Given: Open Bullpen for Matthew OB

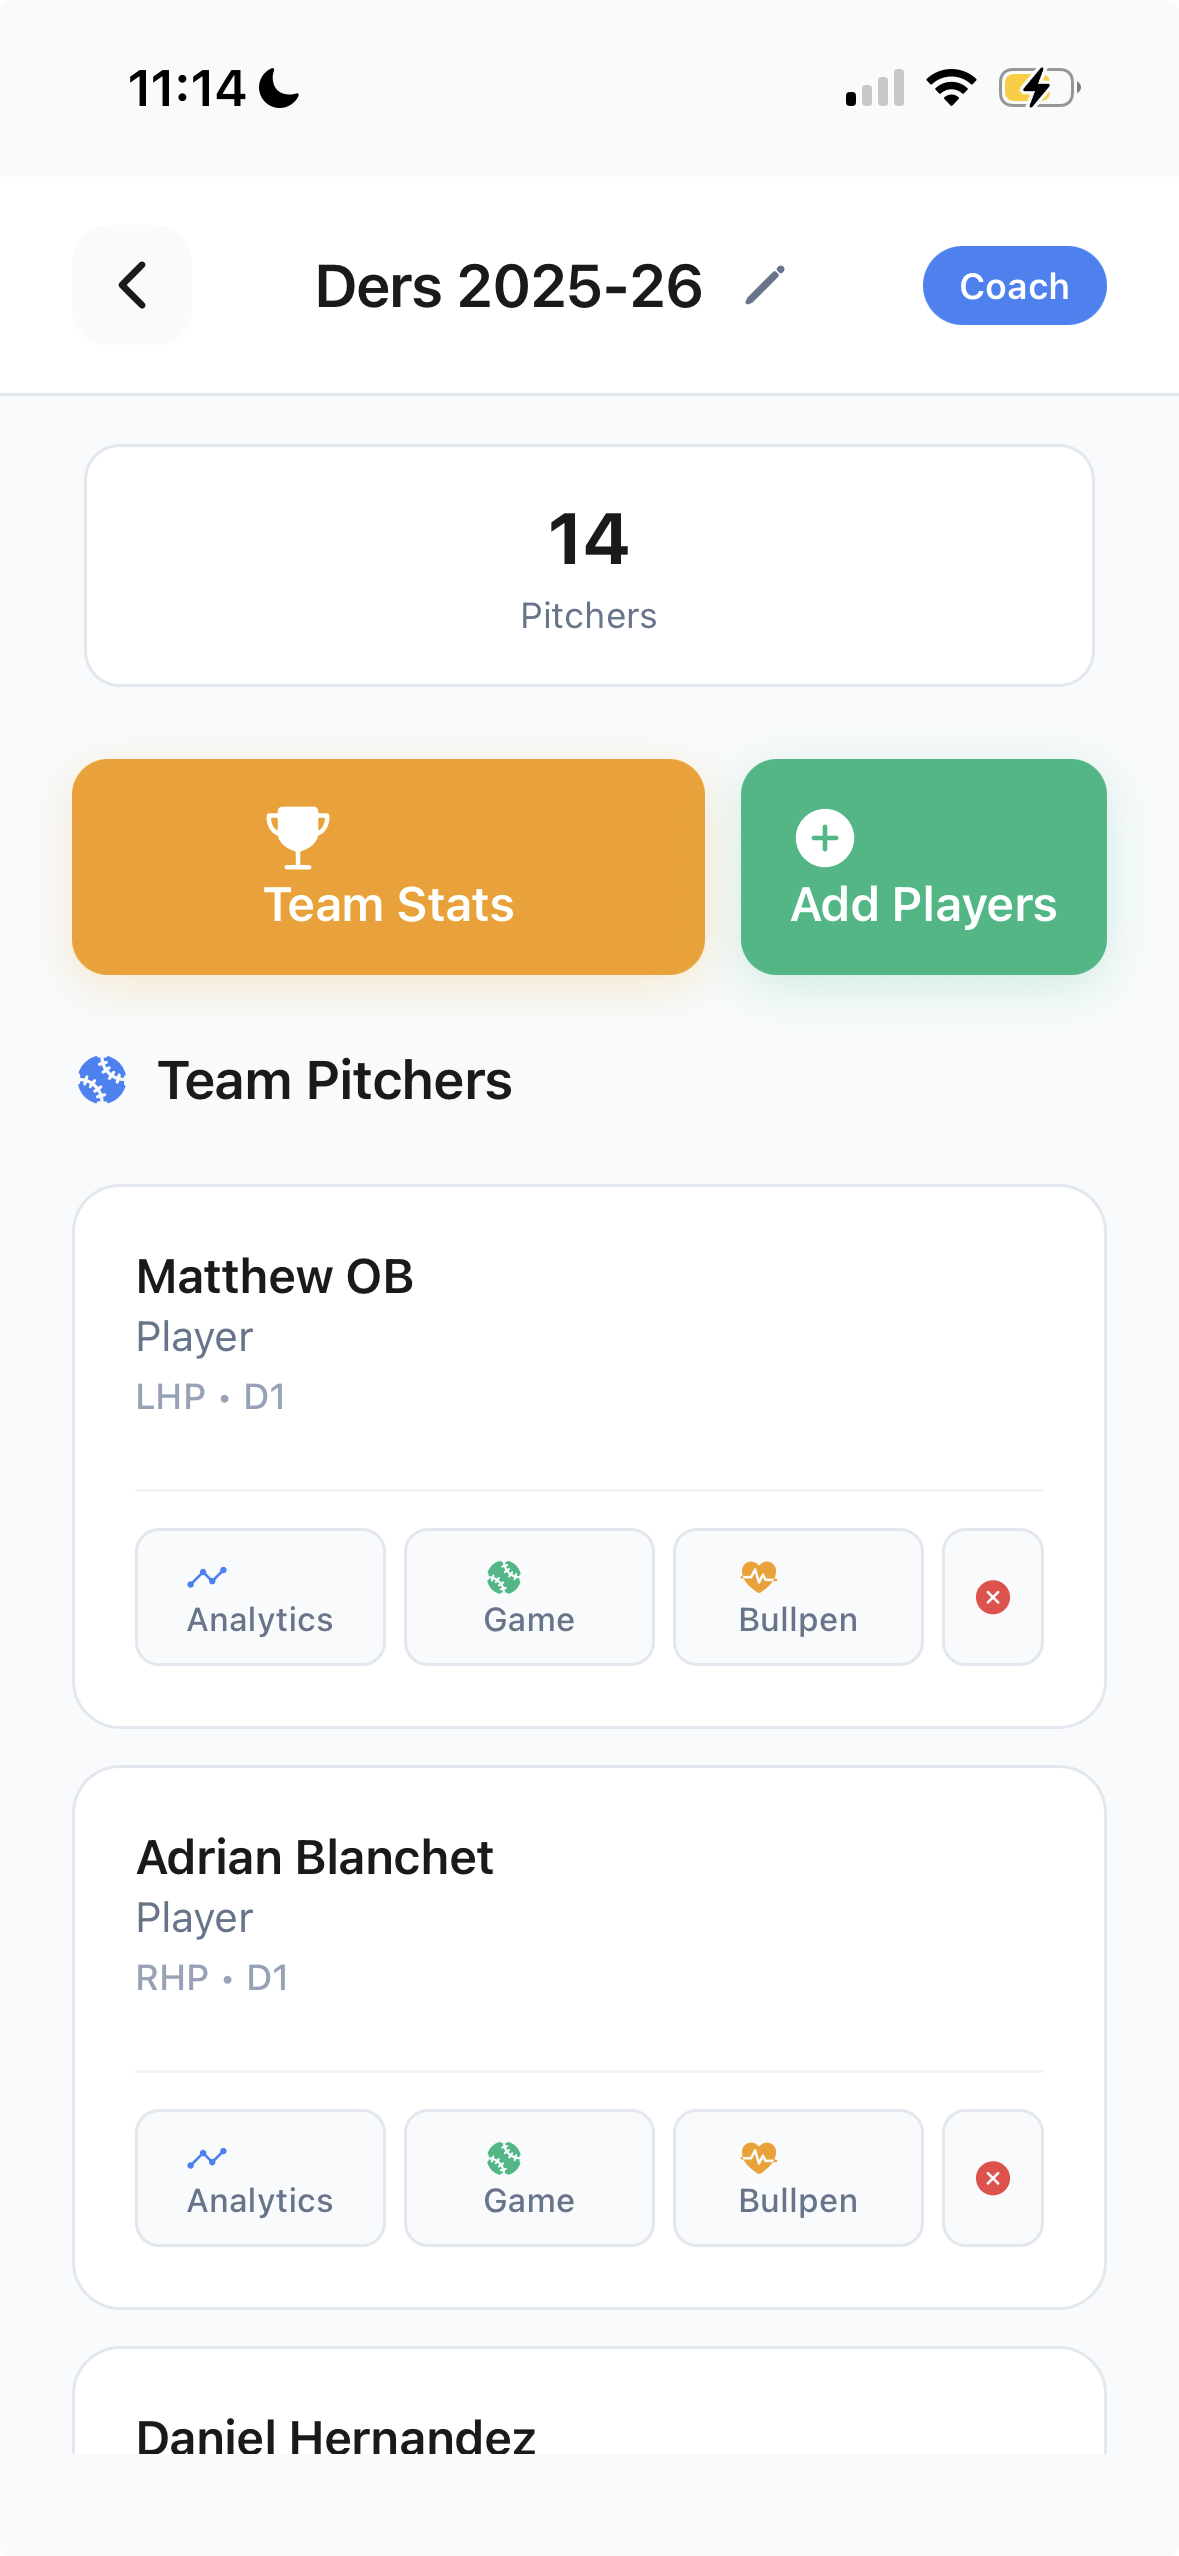Looking at the screenshot, I should [x=797, y=1597].
